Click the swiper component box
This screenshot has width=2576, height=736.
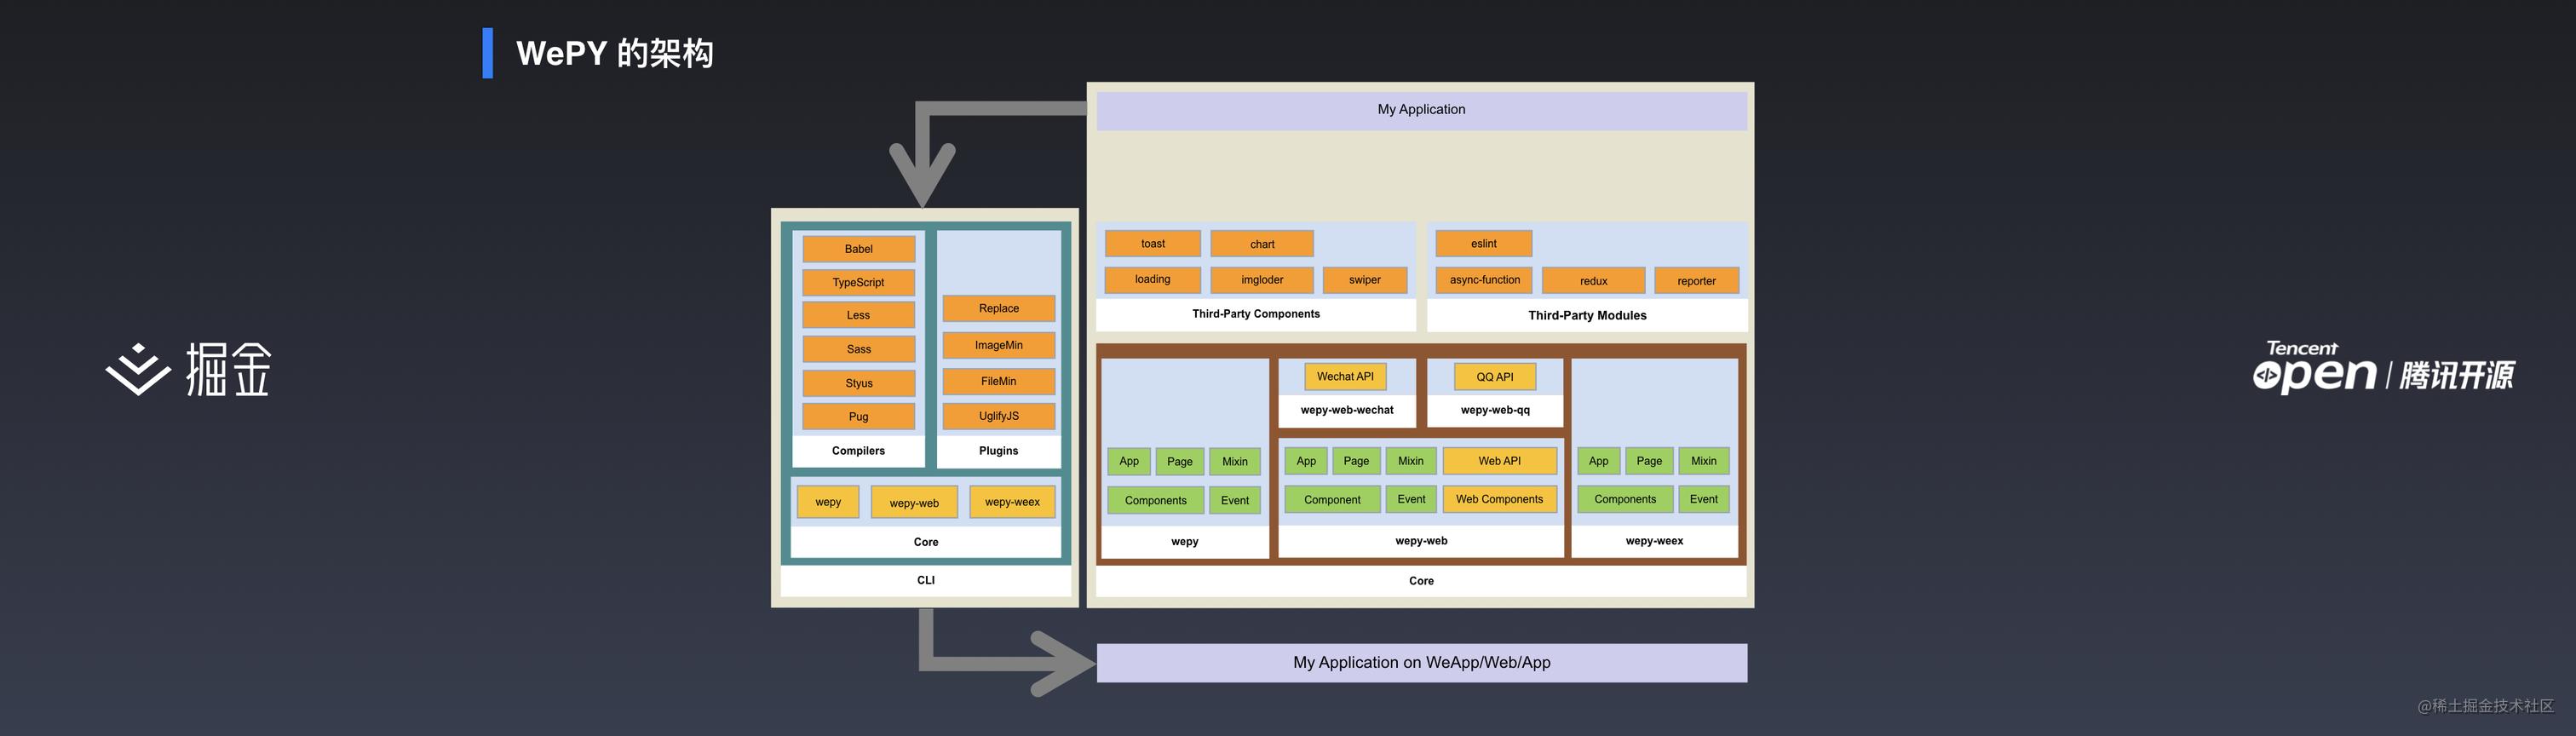1364,280
